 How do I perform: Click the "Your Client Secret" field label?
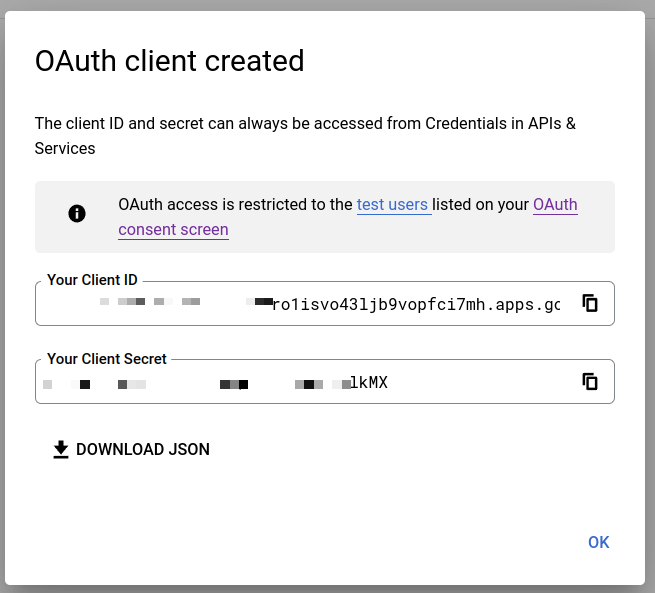pos(107,358)
